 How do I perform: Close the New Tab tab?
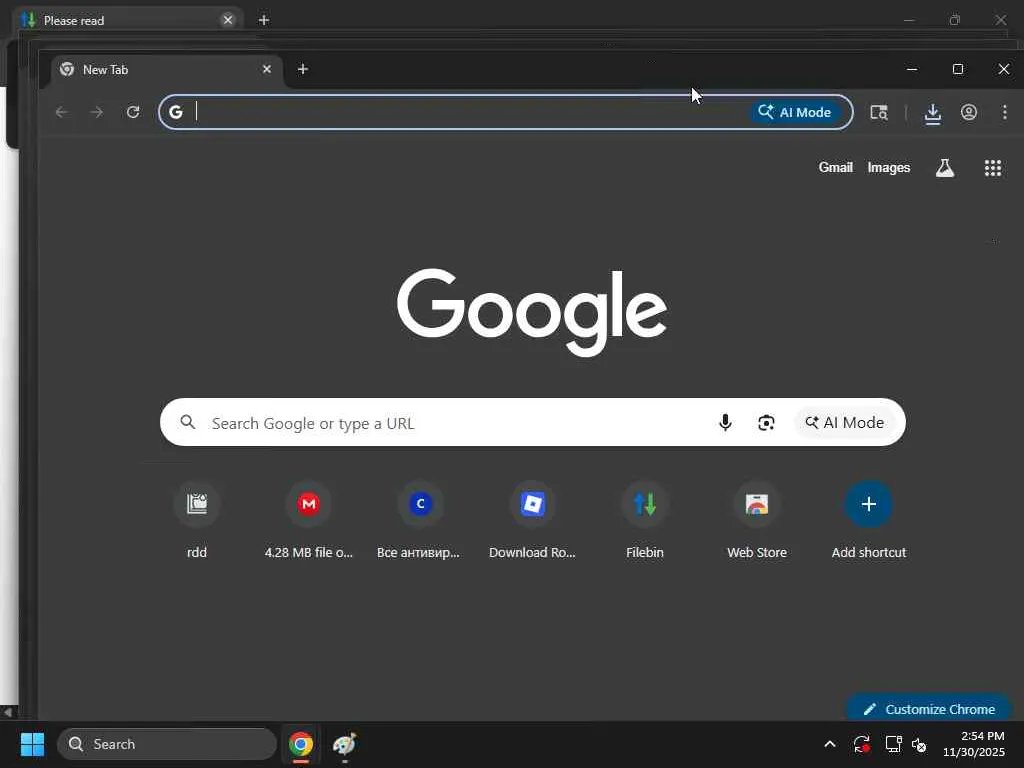pyautogui.click(x=266, y=69)
